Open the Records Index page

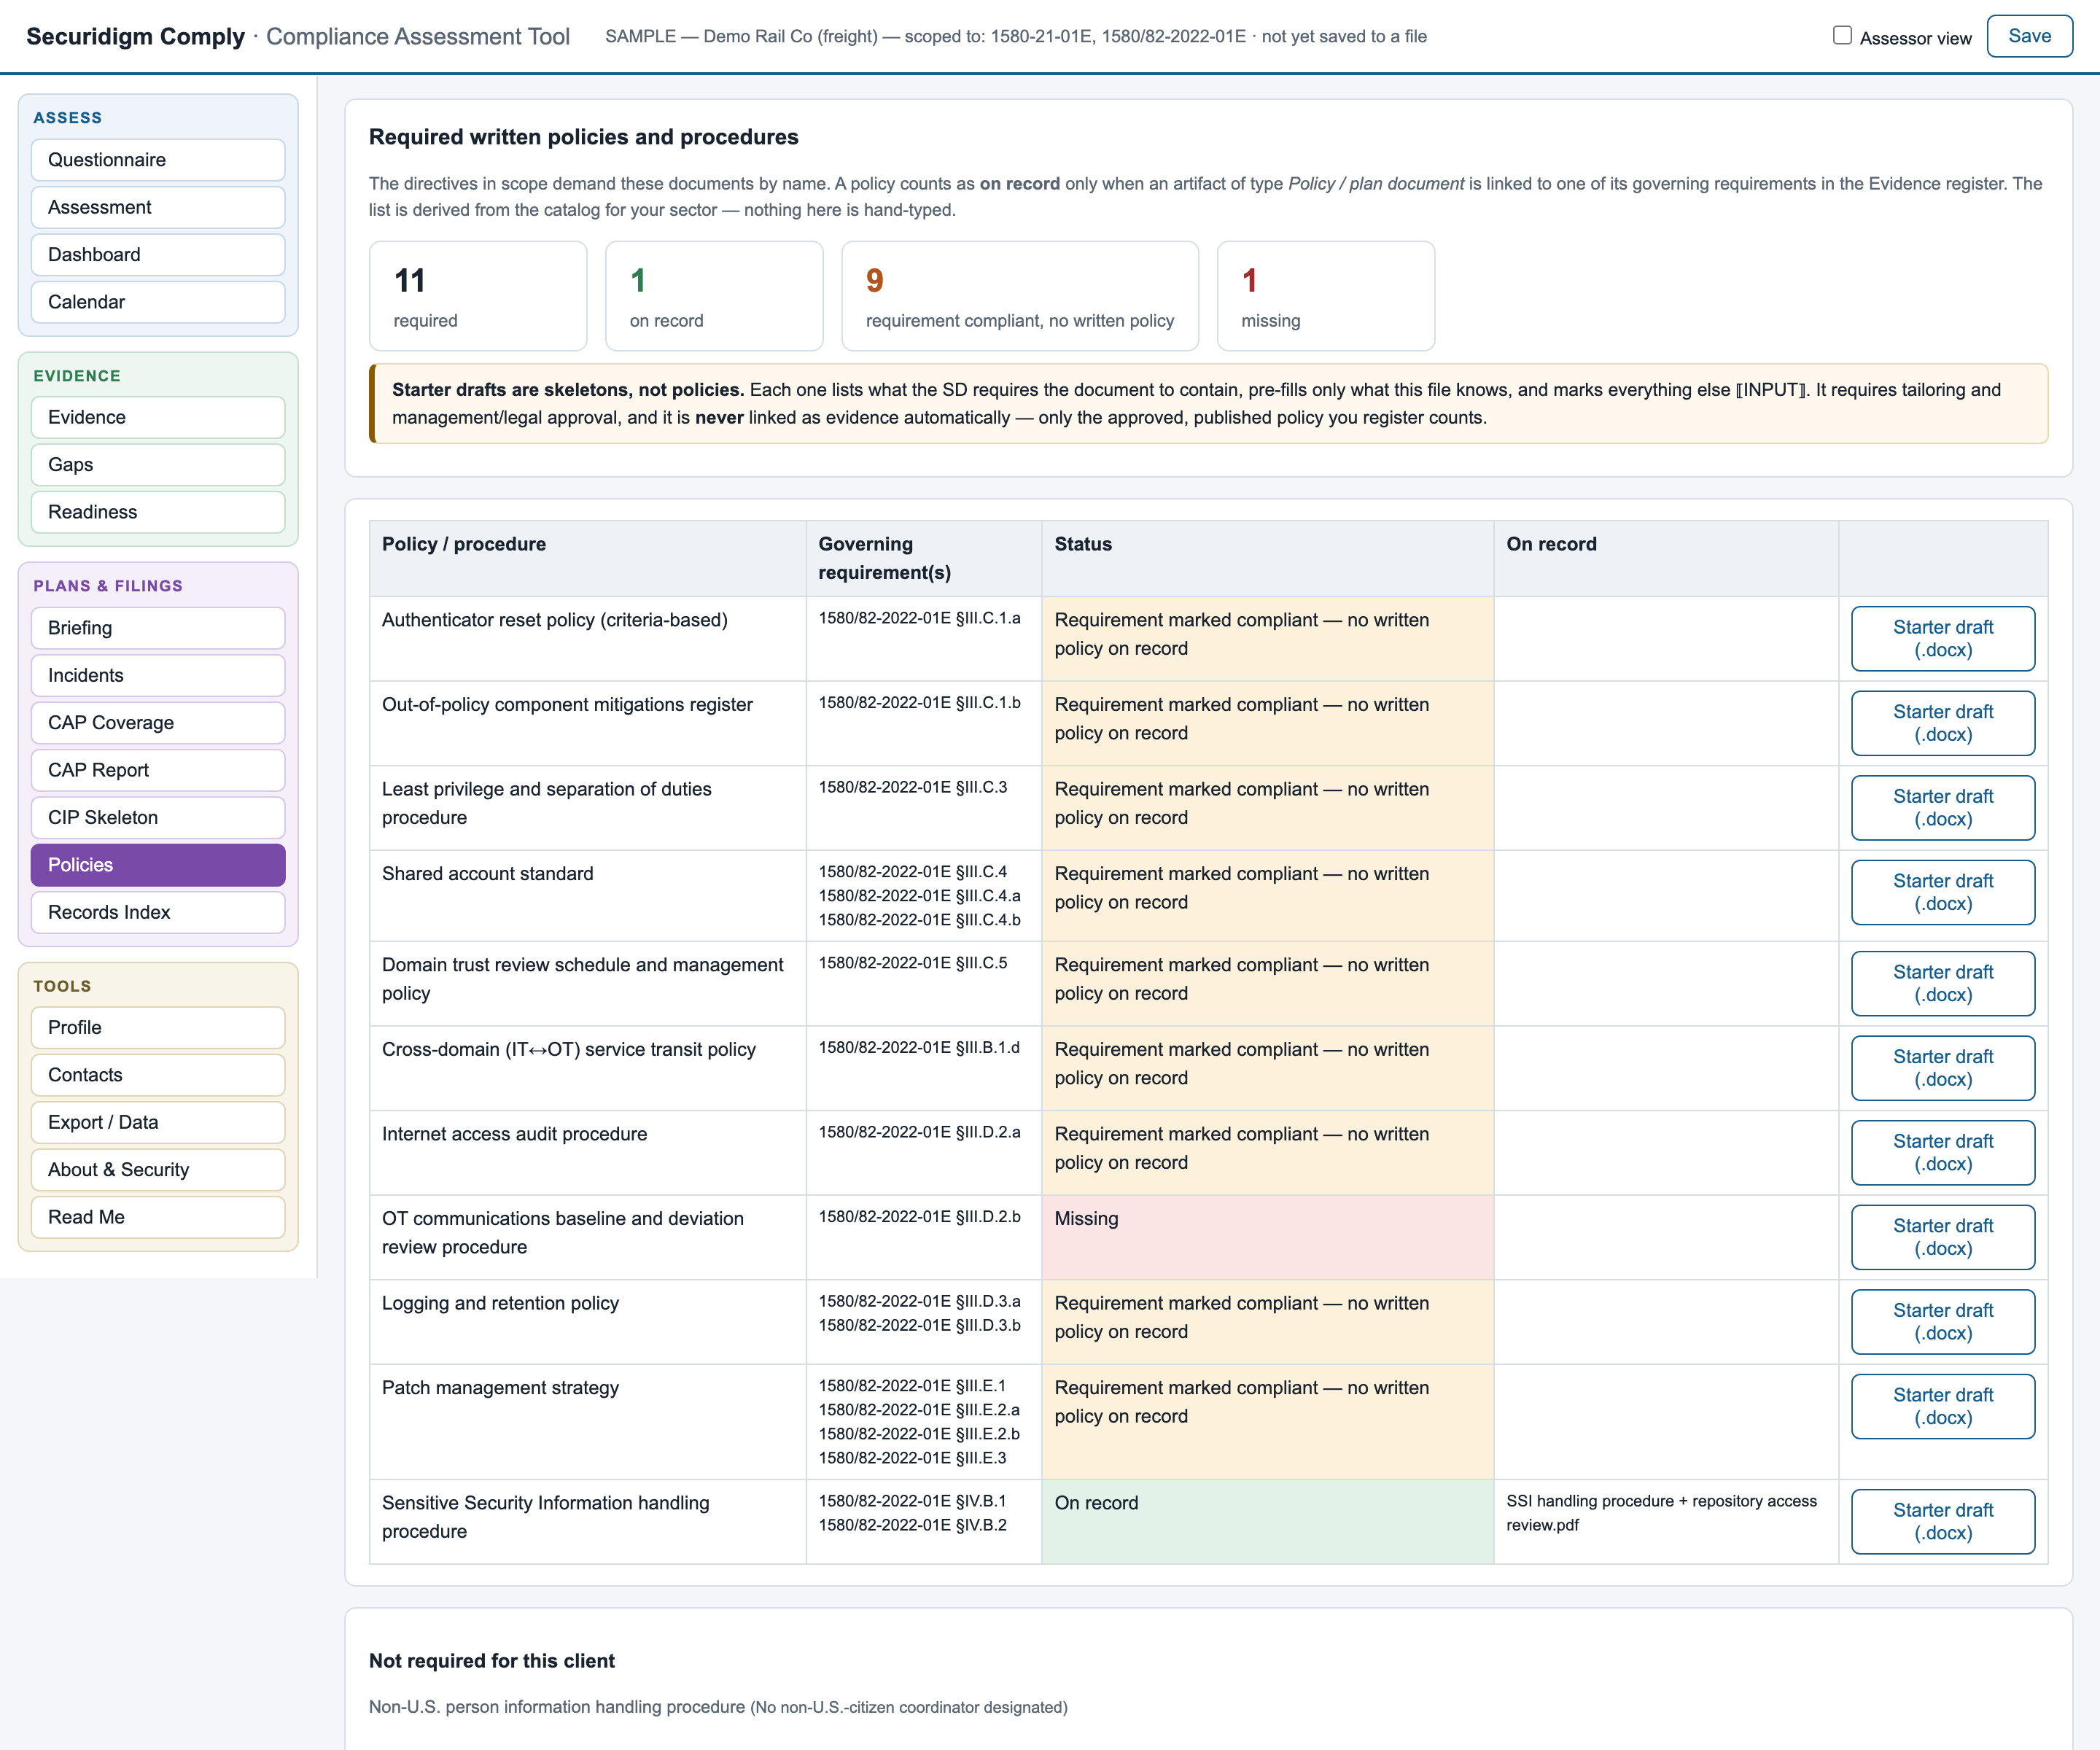[158, 912]
